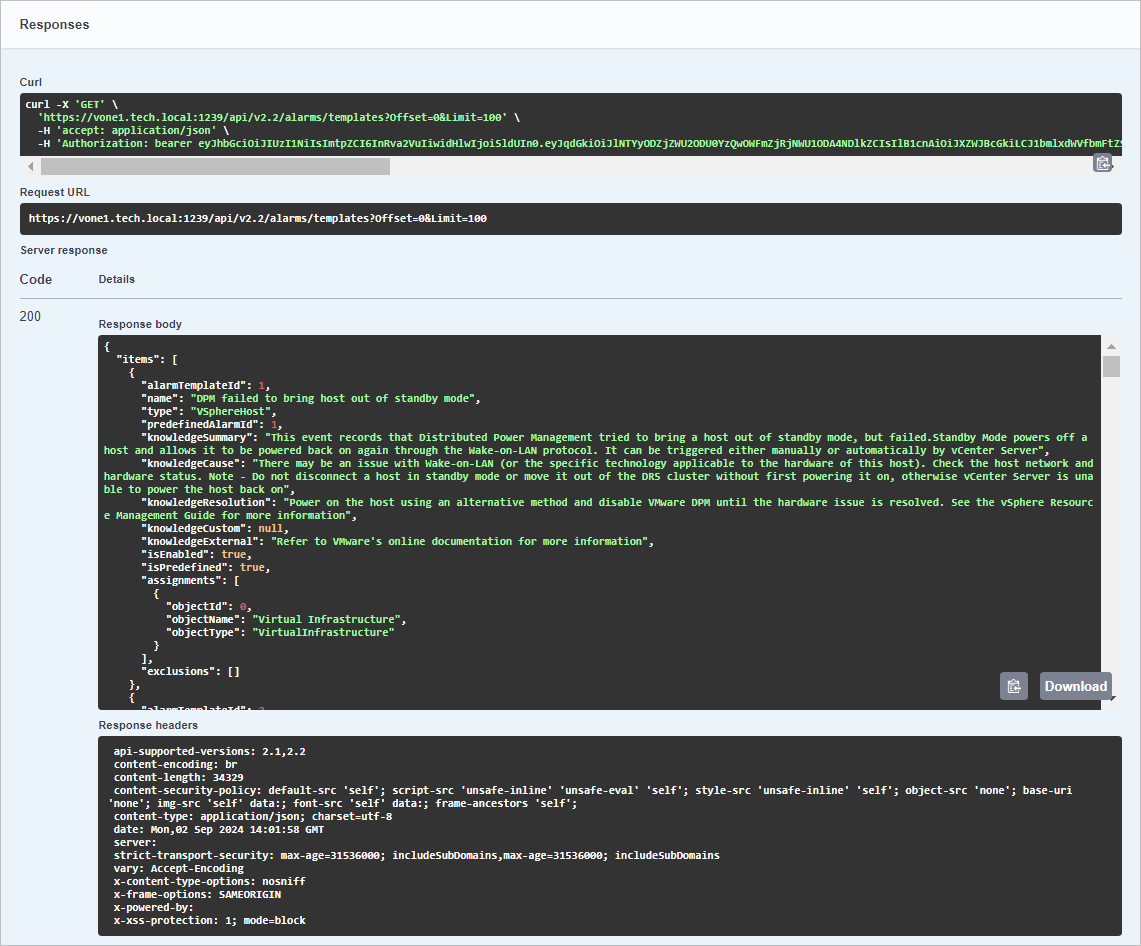Image resolution: width=1141 pixels, height=946 pixels.
Task: Click the "exclusions": [] line
Action: 191,672
